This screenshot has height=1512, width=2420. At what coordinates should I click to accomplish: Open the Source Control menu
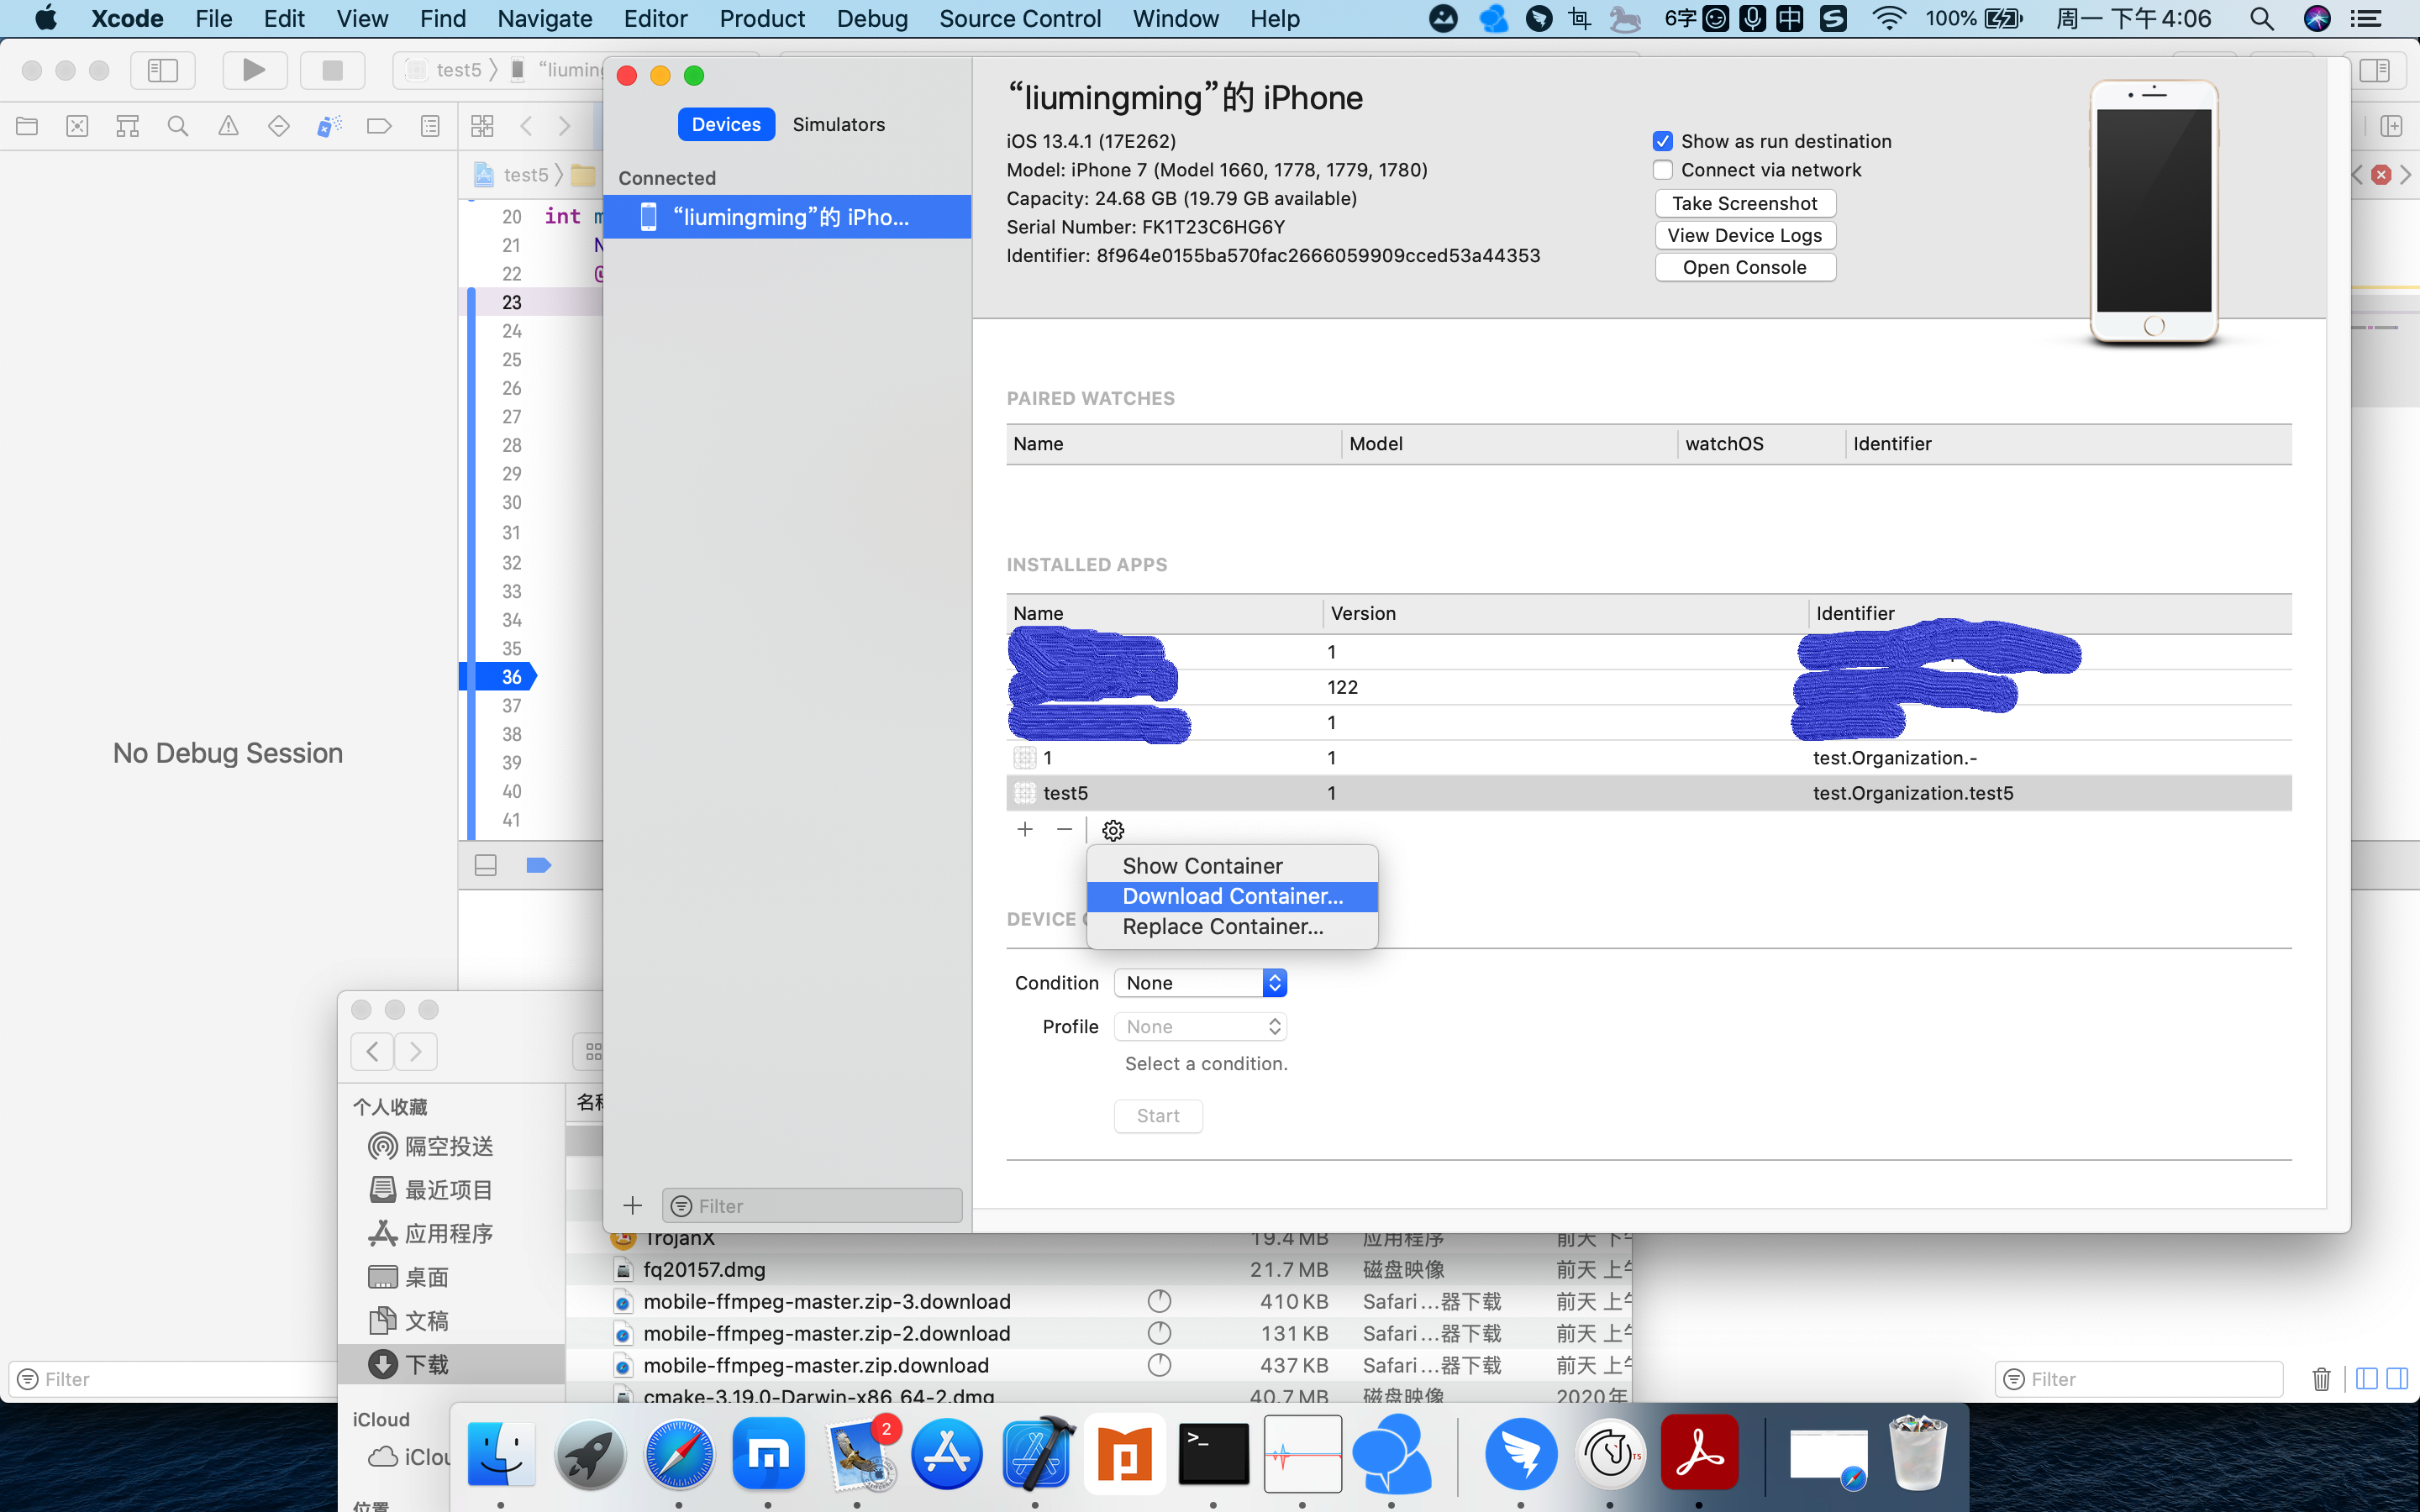coord(1019,19)
